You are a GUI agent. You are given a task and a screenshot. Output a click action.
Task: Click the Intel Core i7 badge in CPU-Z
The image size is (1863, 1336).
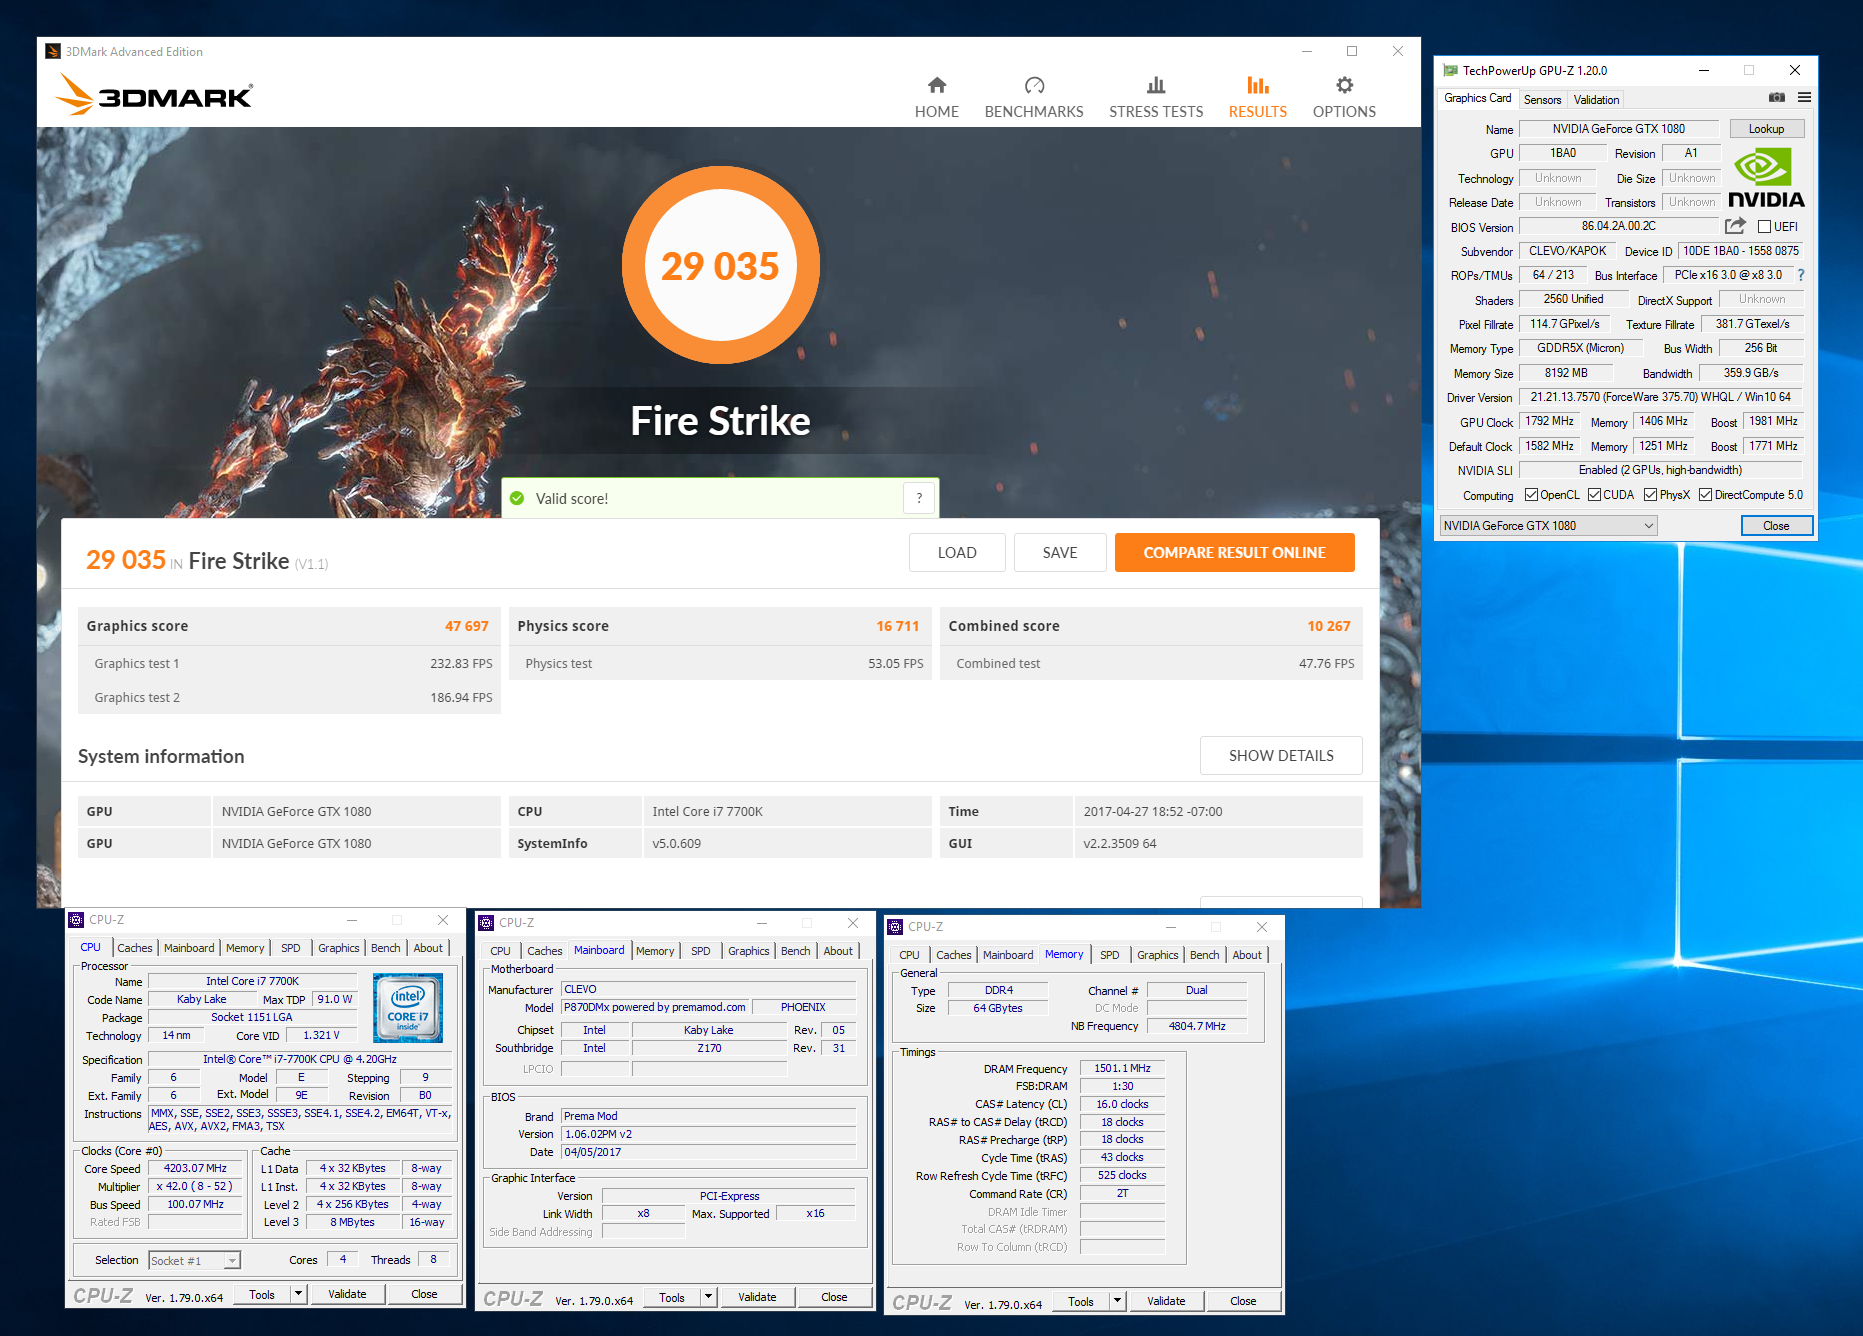(408, 1009)
